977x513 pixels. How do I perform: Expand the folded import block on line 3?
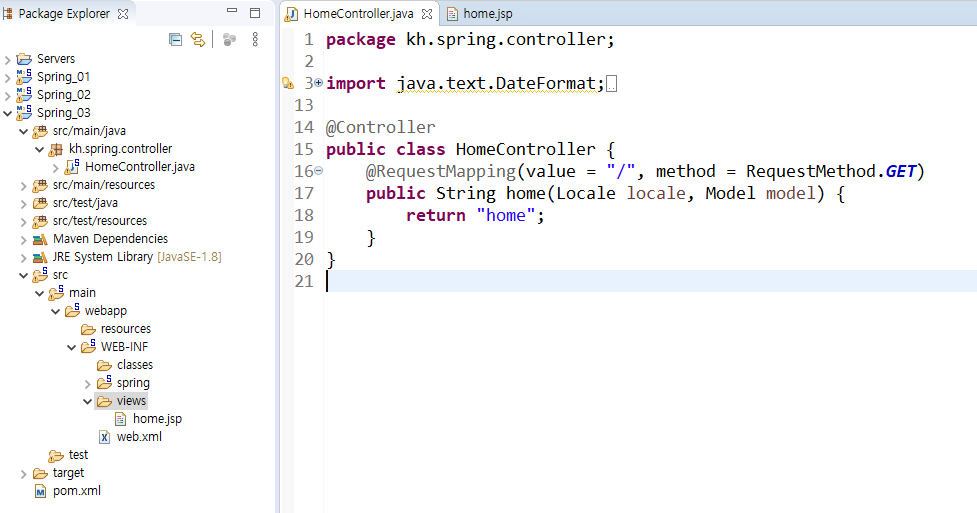click(318, 83)
